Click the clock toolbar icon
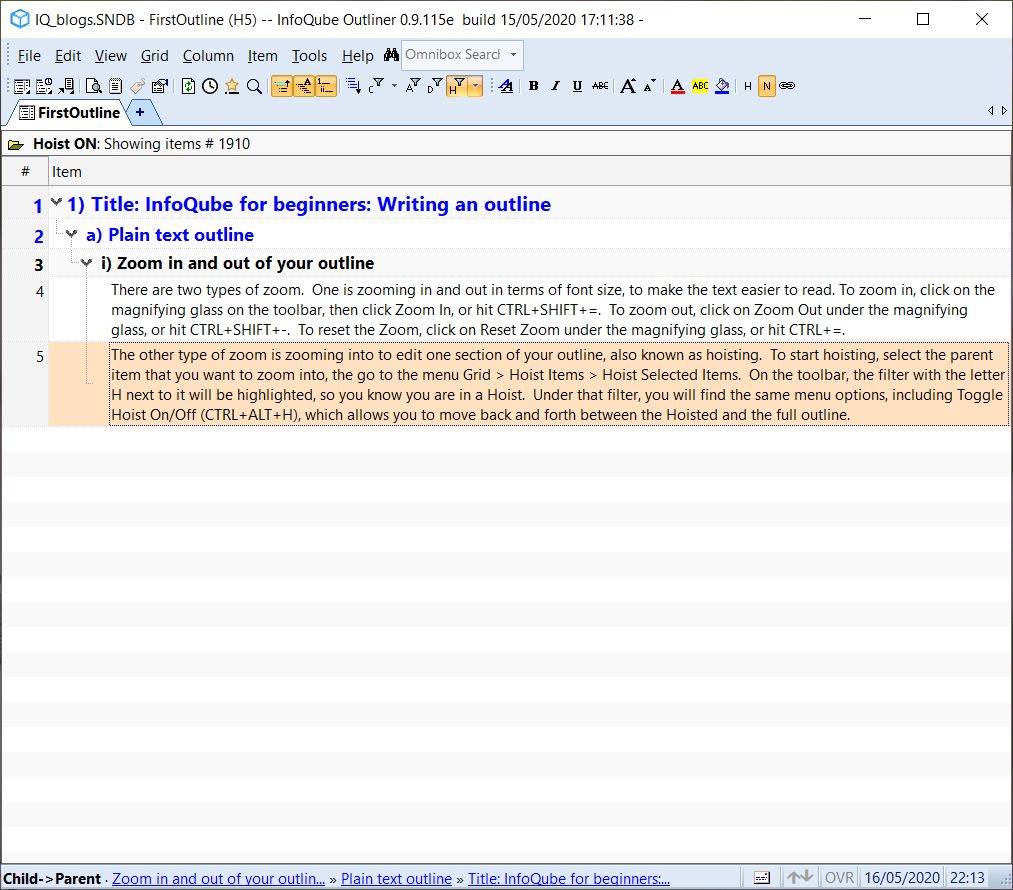The width and height of the screenshot is (1013, 890). 210,86
